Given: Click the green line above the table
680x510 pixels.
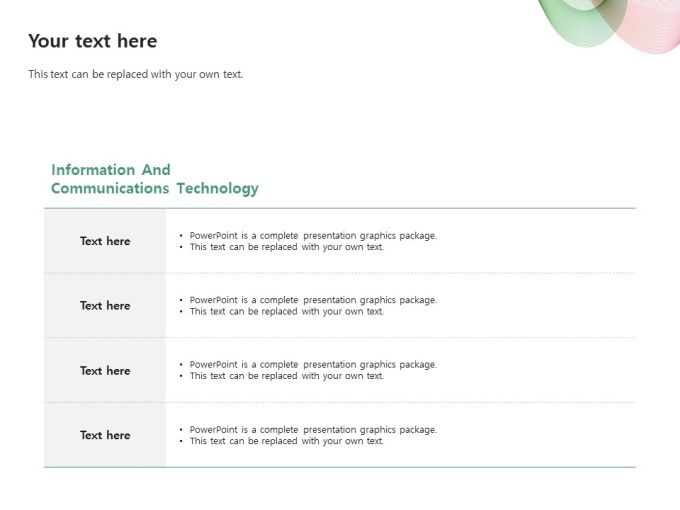Looking at the screenshot, I should (340, 208).
